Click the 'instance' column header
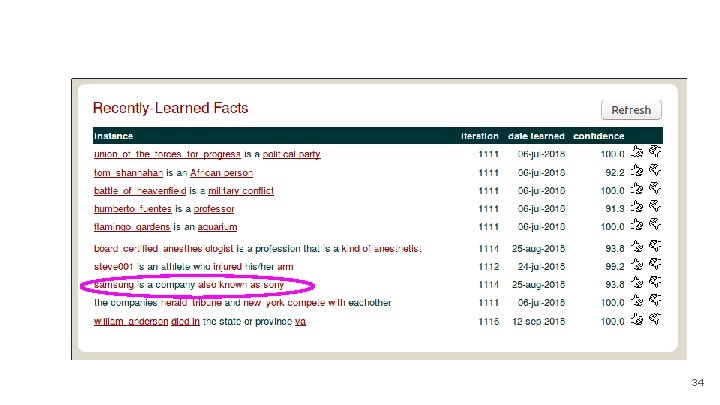Image resolution: width=720 pixels, height=405 pixels. [113, 136]
